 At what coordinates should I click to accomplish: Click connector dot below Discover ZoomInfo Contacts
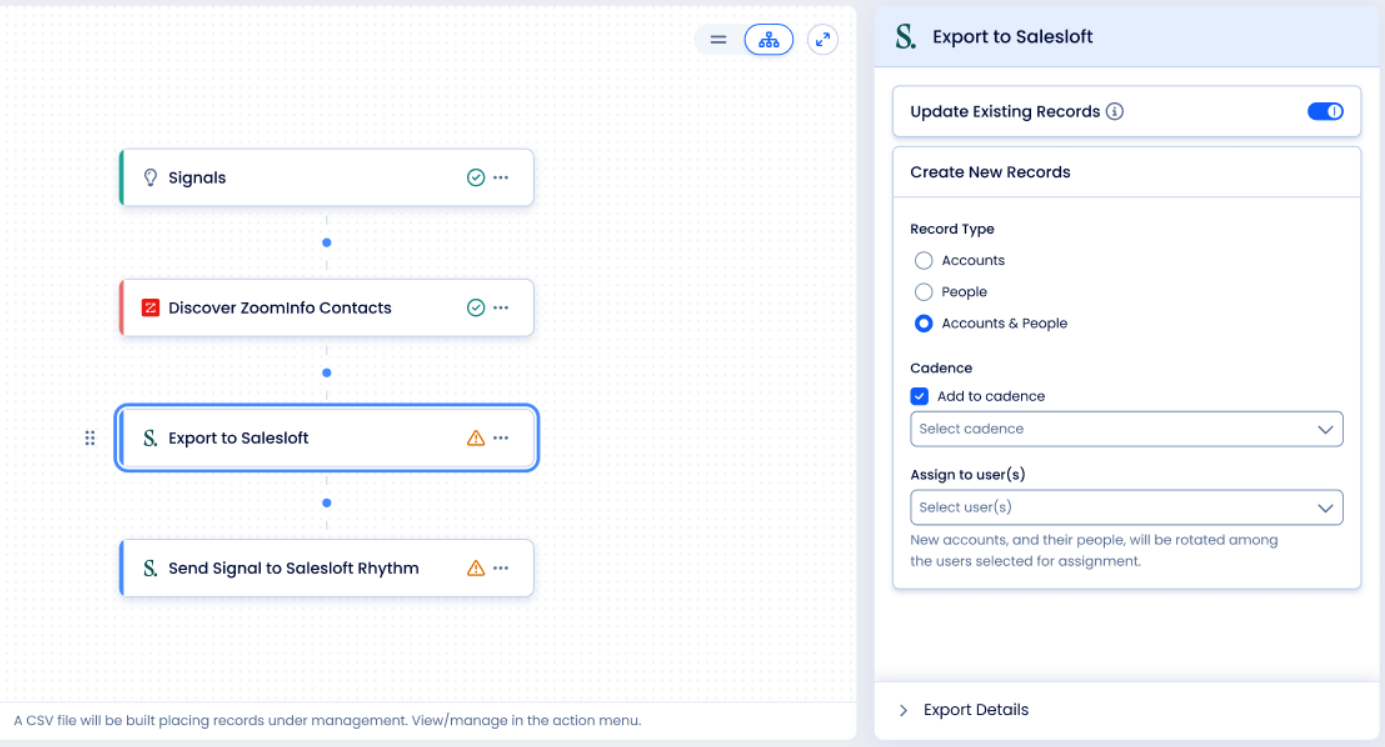point(326,373)
